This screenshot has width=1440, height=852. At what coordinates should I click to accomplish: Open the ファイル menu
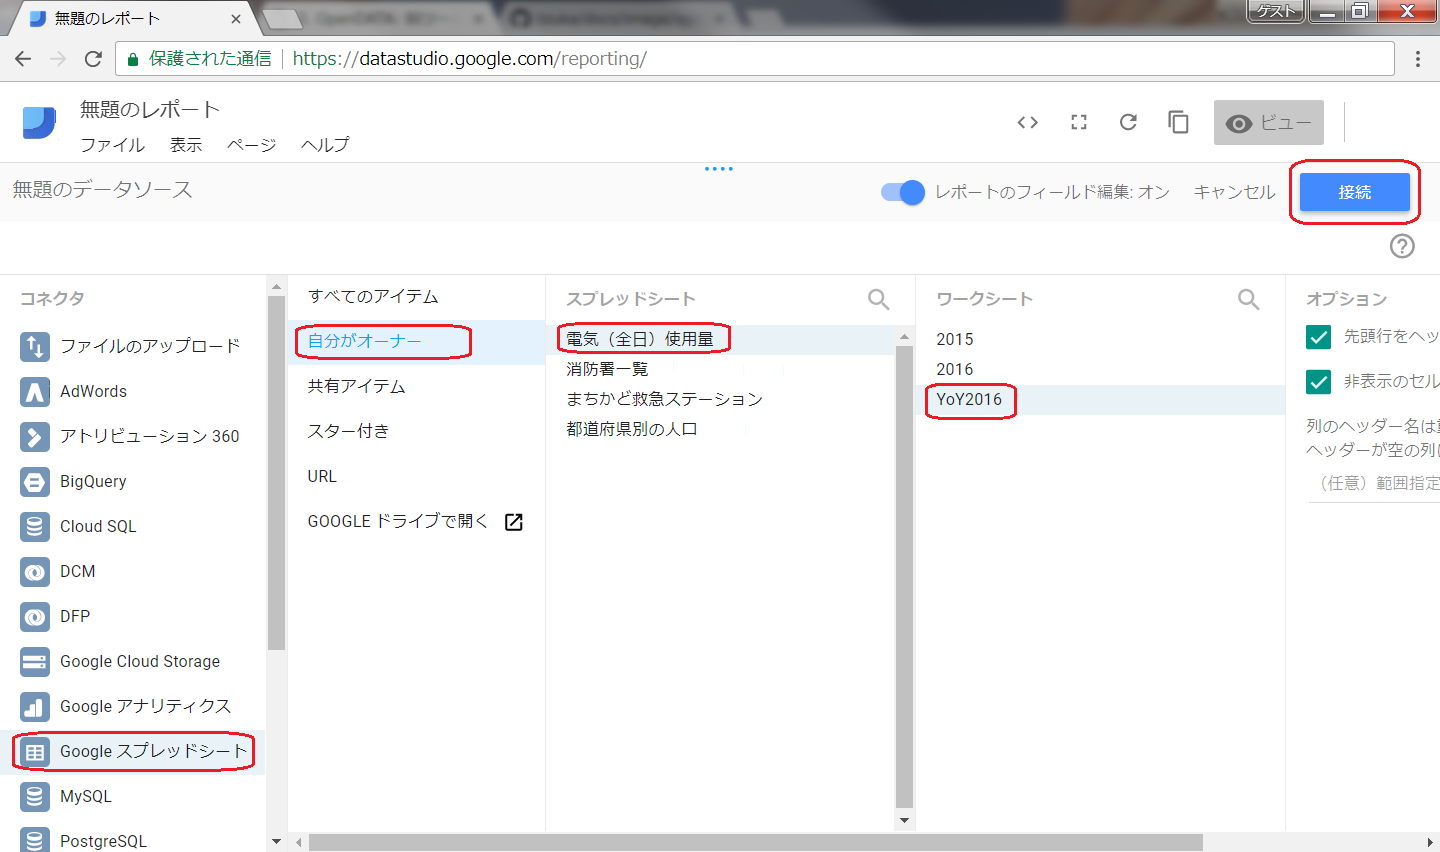[112, 145]
